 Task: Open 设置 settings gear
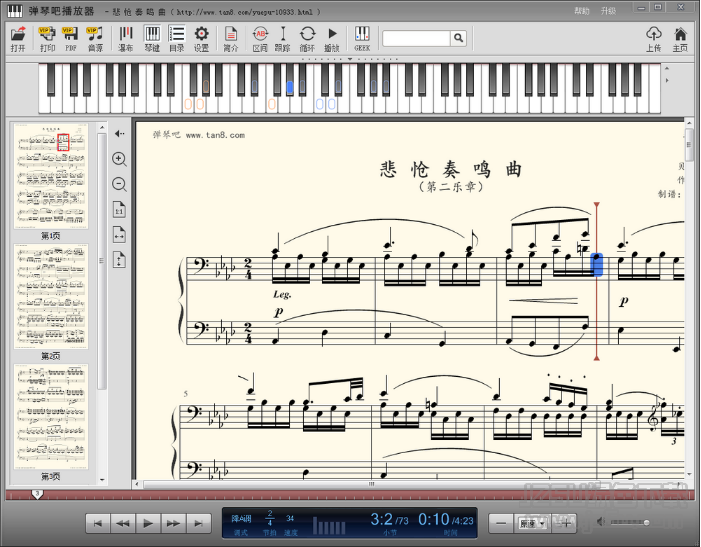point(201,38)
